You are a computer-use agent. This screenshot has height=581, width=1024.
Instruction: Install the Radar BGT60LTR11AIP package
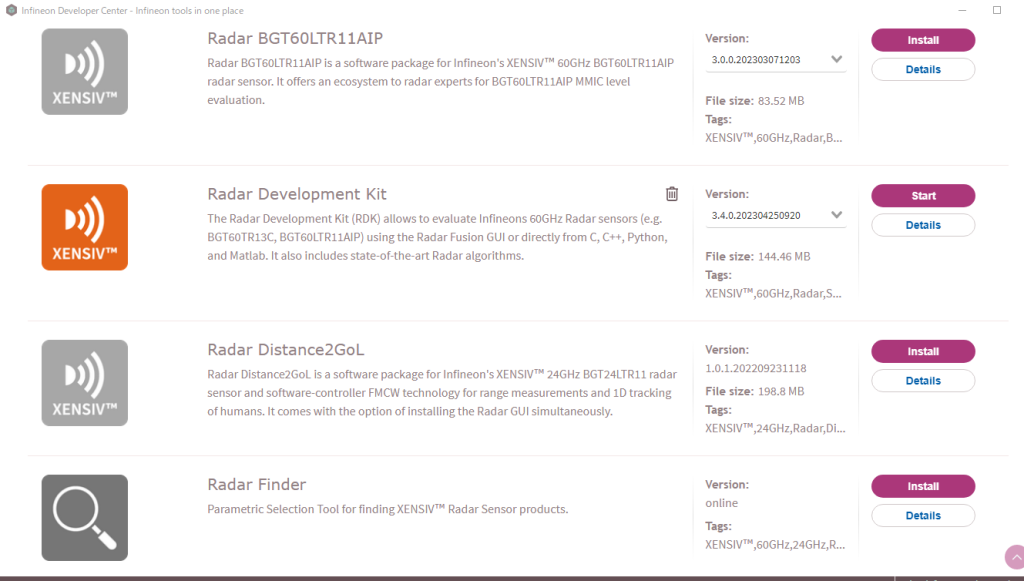(923, 40)
